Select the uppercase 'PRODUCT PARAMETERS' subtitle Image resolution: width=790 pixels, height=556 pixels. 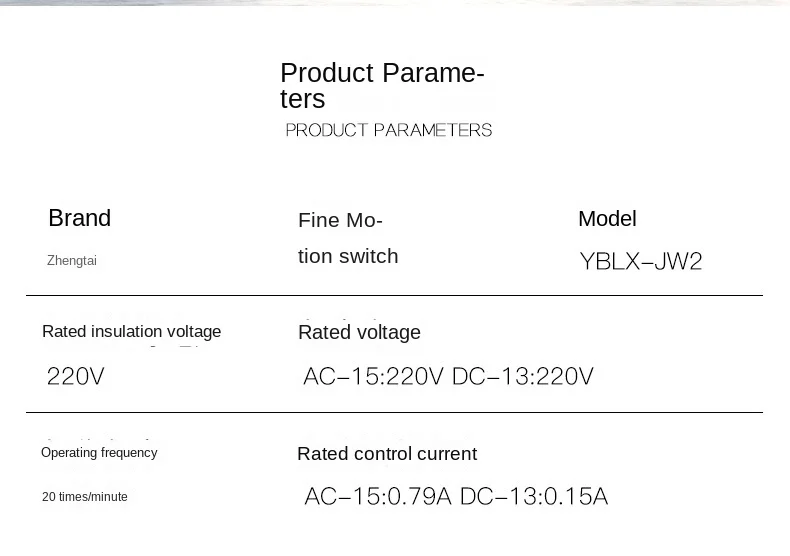388,130
